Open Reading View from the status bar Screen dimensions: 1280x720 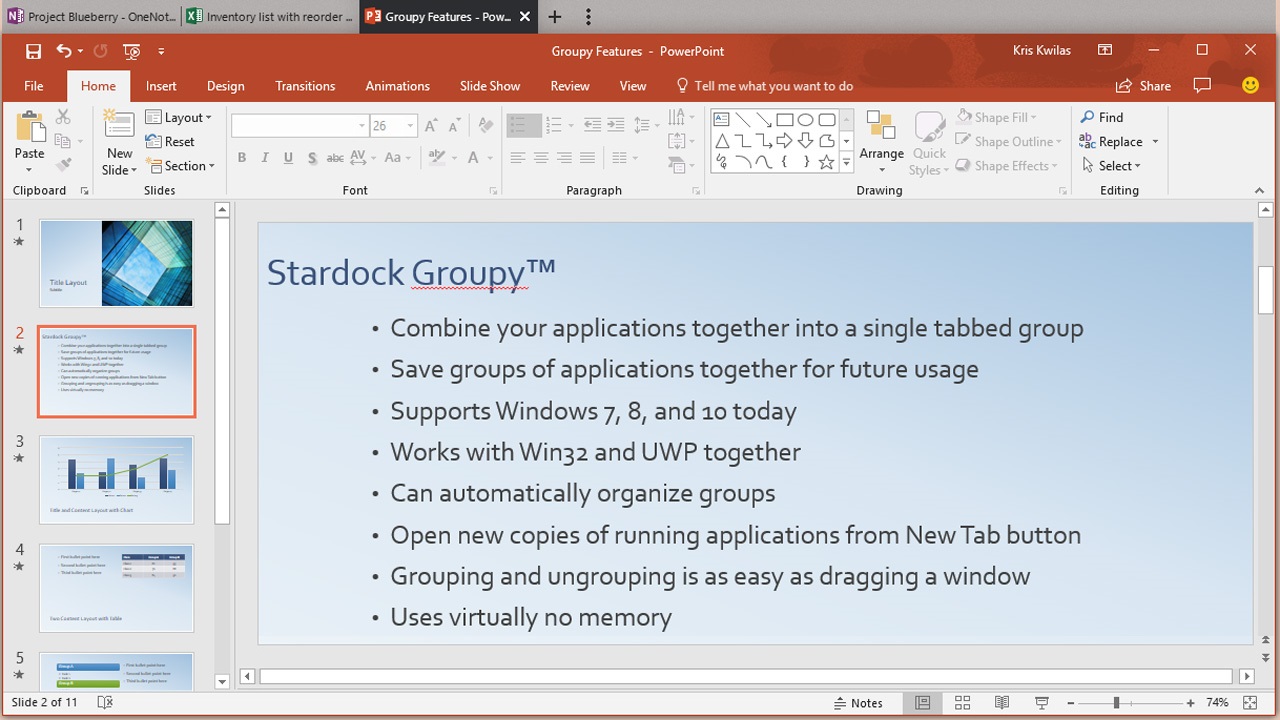(x=1002, y=702)
